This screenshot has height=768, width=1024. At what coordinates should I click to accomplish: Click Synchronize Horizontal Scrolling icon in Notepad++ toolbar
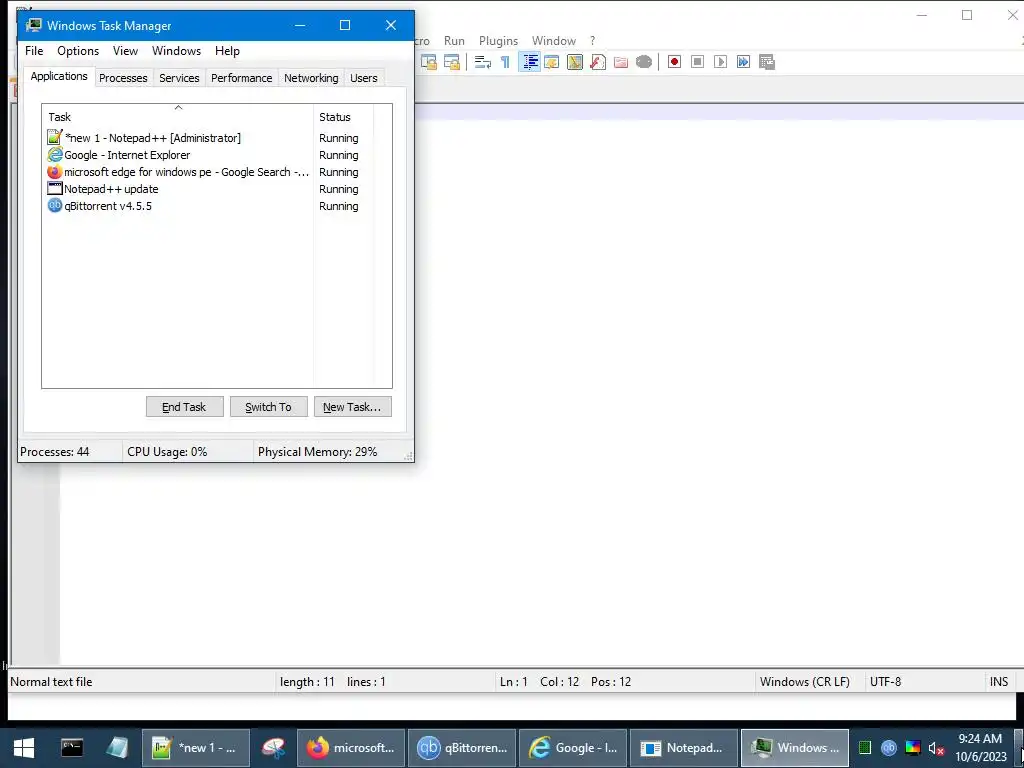[x=452, y=62]
